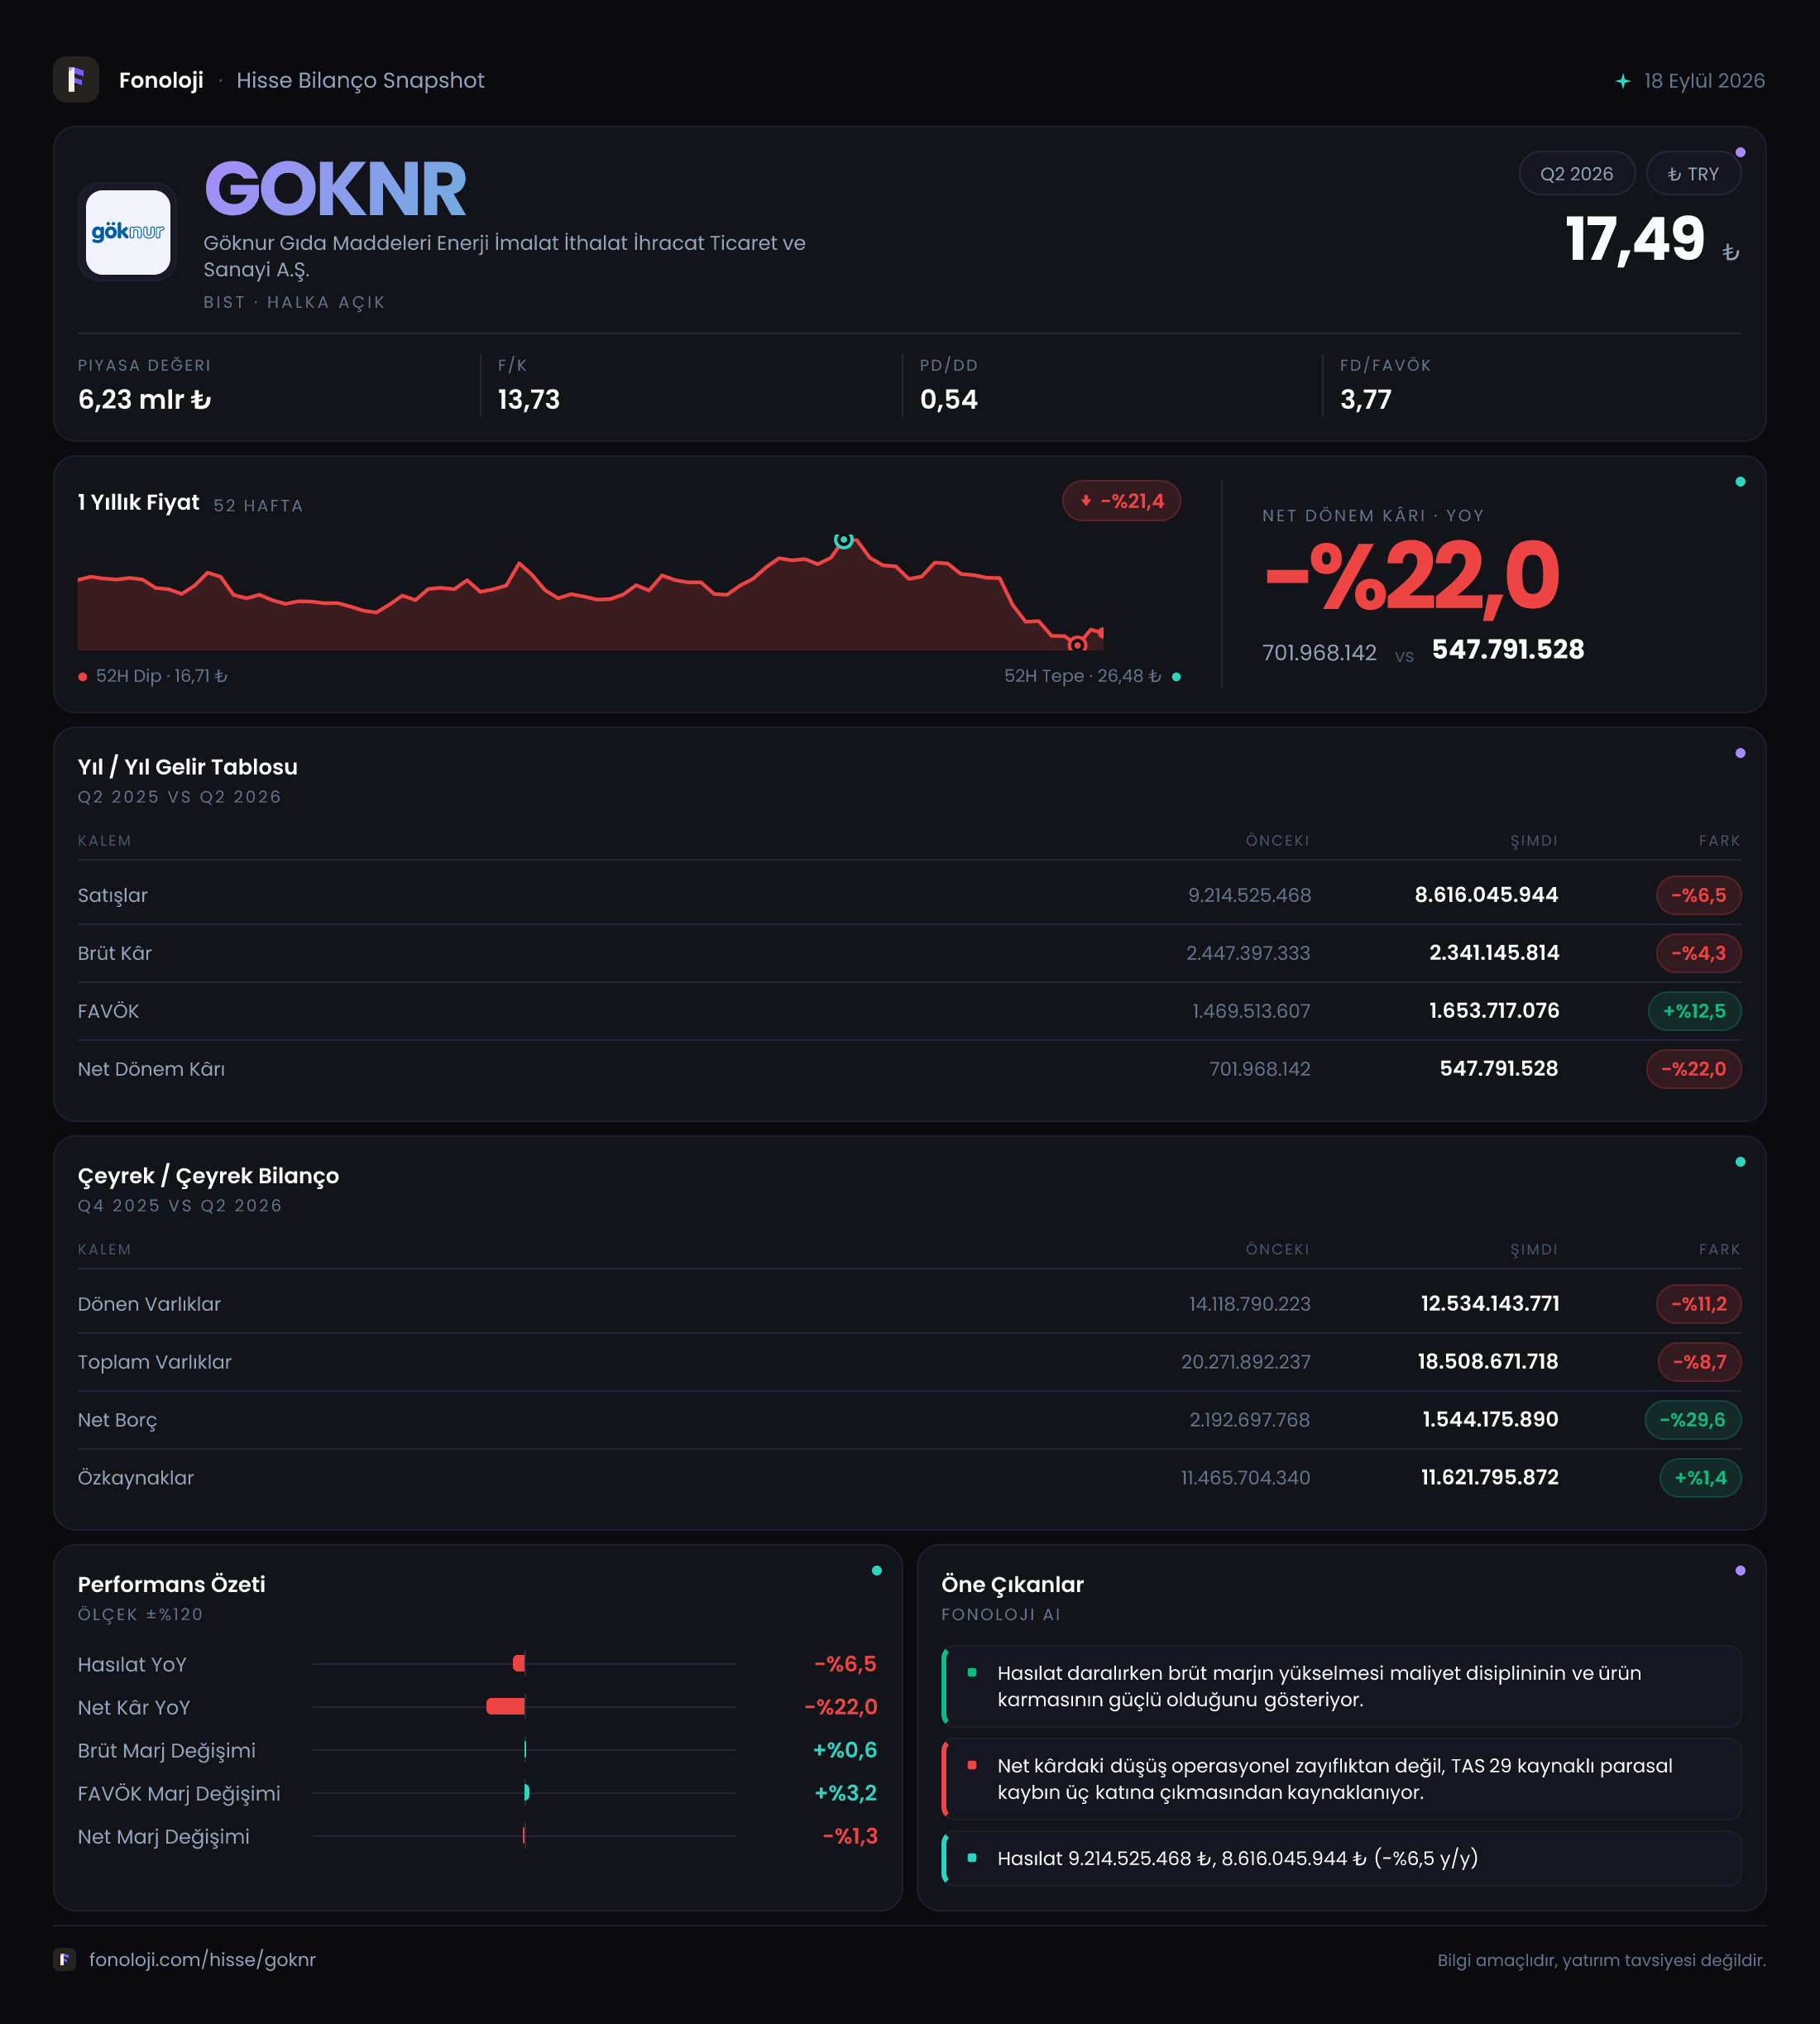Click the Satışlar -%6,5 difference badge
The width and height of the screenshot is (1820, 2024).
click(1698, 895)
